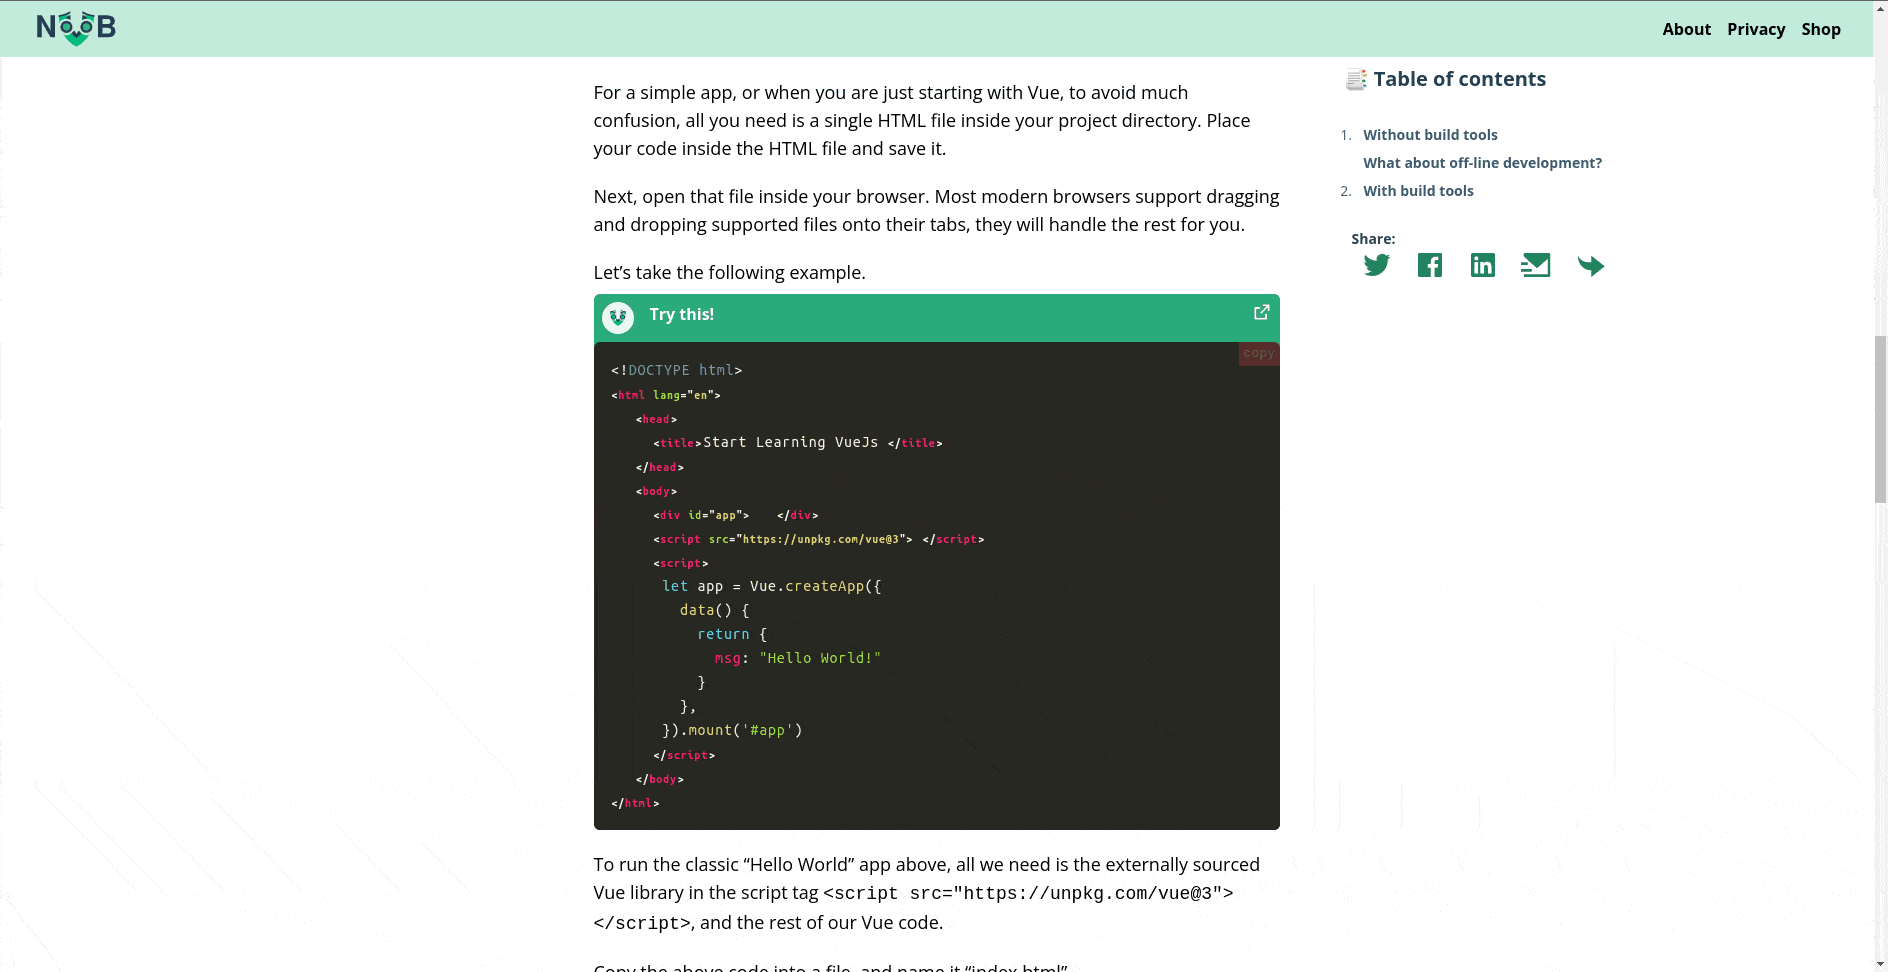Share the article via email
This screenshot has height=972, width=1888.
1536,264
